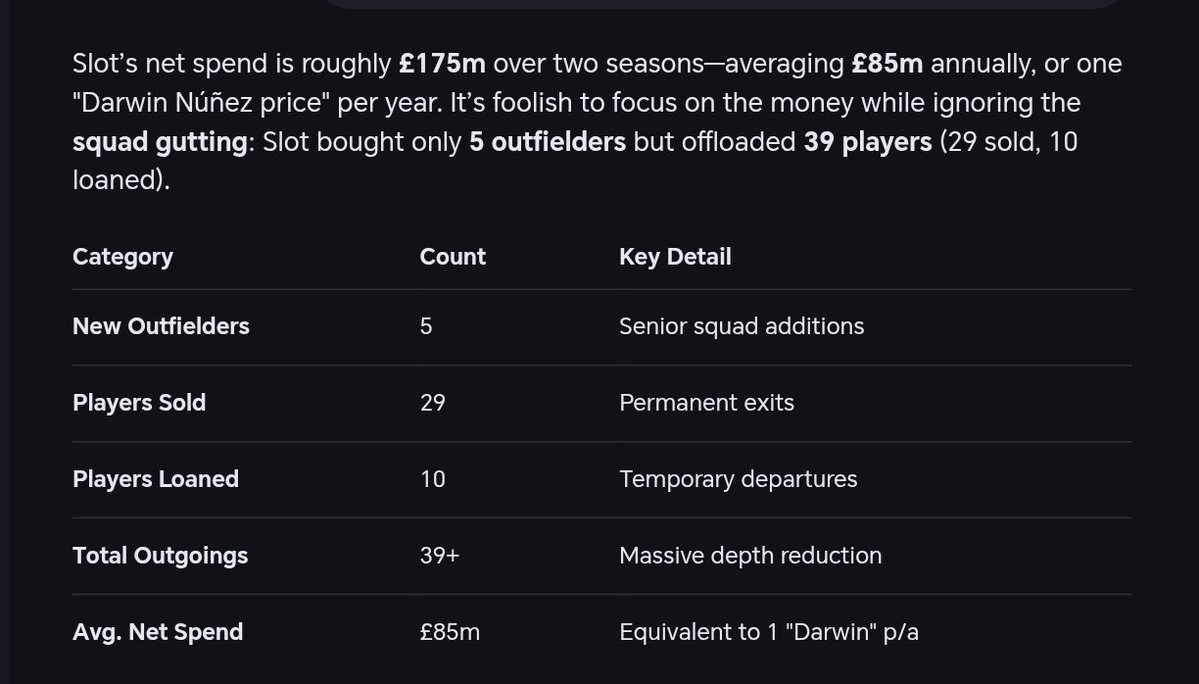1199x684 pixels.
Task: Select the Total Outgoings row label
Action: tap(160, 555)
